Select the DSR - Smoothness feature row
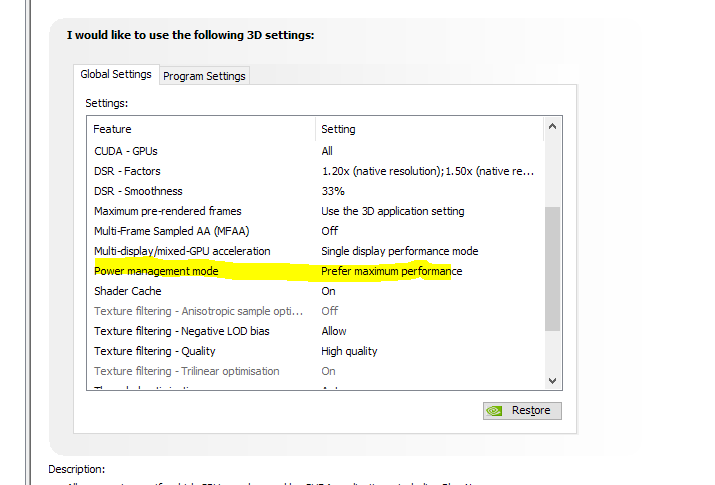715x485 pixels. click(316, 191)
